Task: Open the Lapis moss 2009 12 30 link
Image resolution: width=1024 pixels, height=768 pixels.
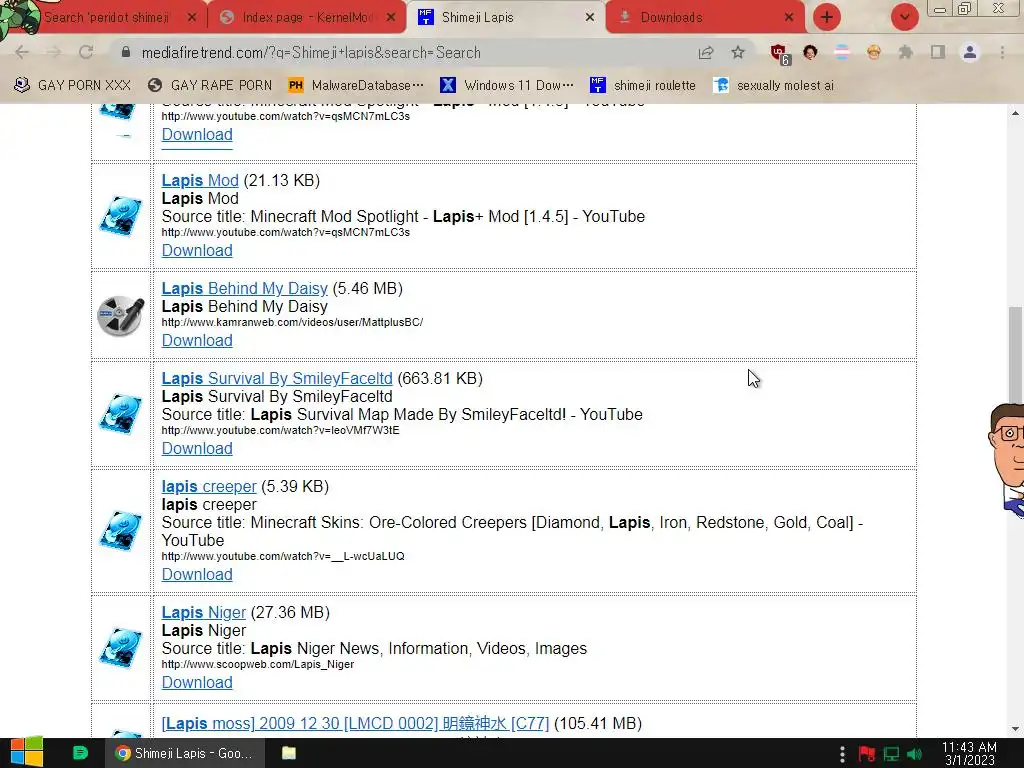Action: [x=355, y=724]
